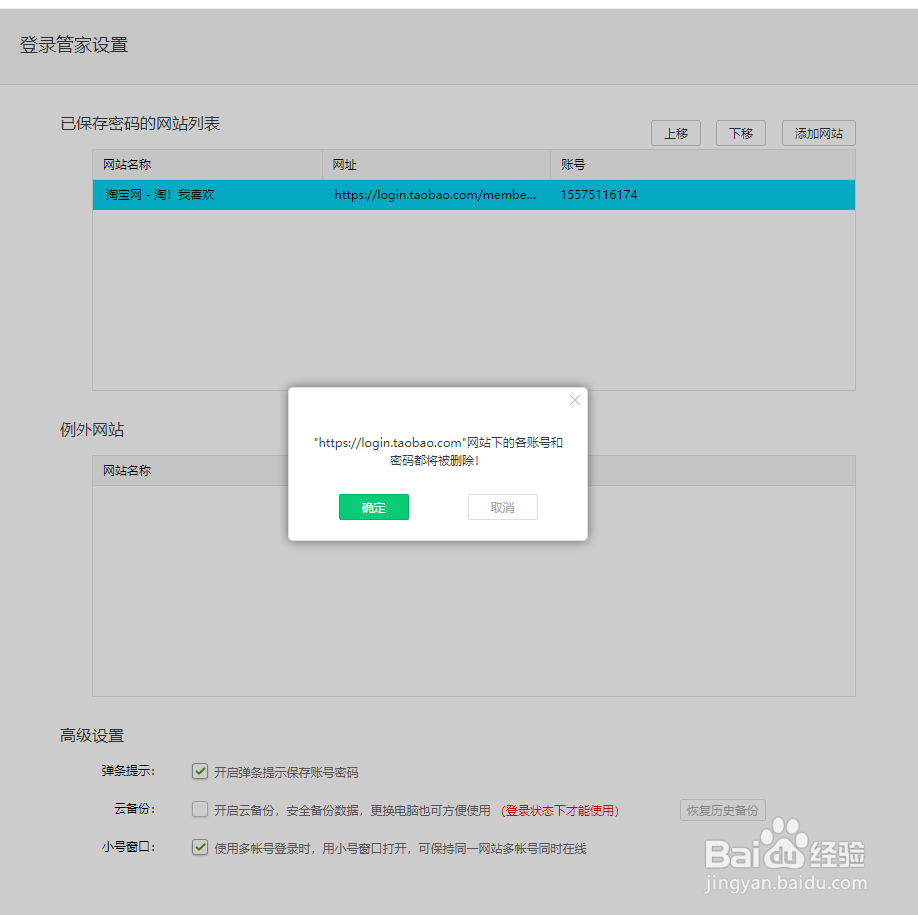Click the 高级设置 section heading
918x915 pixels.
(x=92, y=735)
